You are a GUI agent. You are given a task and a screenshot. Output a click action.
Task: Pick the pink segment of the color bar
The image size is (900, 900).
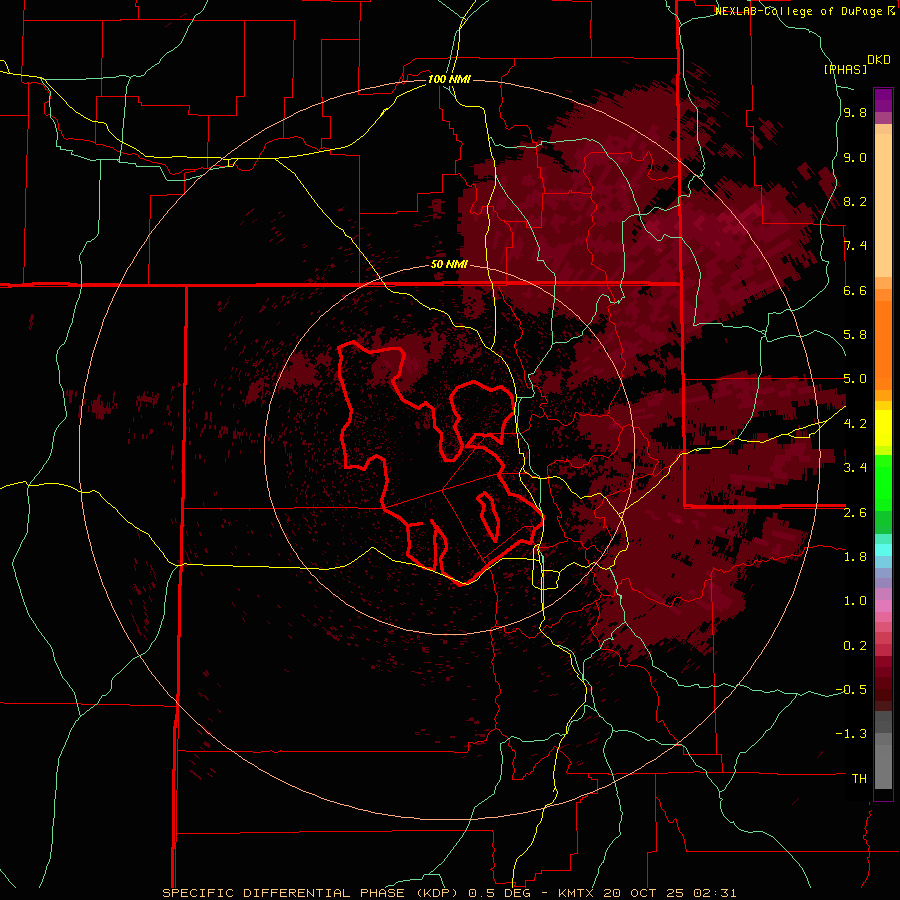pos(883,606)
